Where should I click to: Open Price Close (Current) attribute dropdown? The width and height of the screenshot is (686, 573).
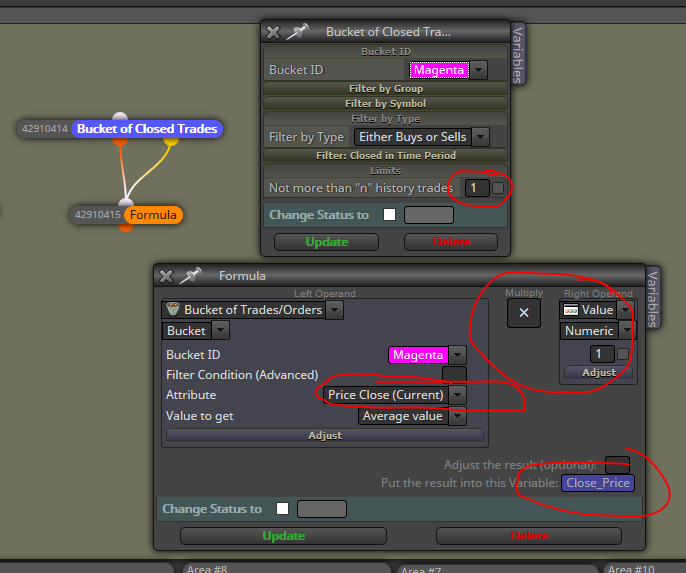458,395
